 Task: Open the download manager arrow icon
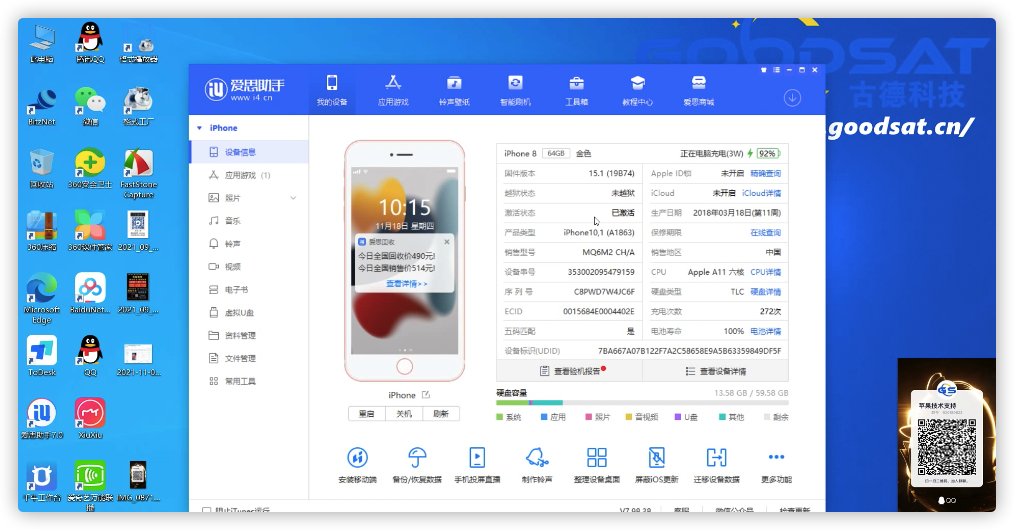pos(792,98)
